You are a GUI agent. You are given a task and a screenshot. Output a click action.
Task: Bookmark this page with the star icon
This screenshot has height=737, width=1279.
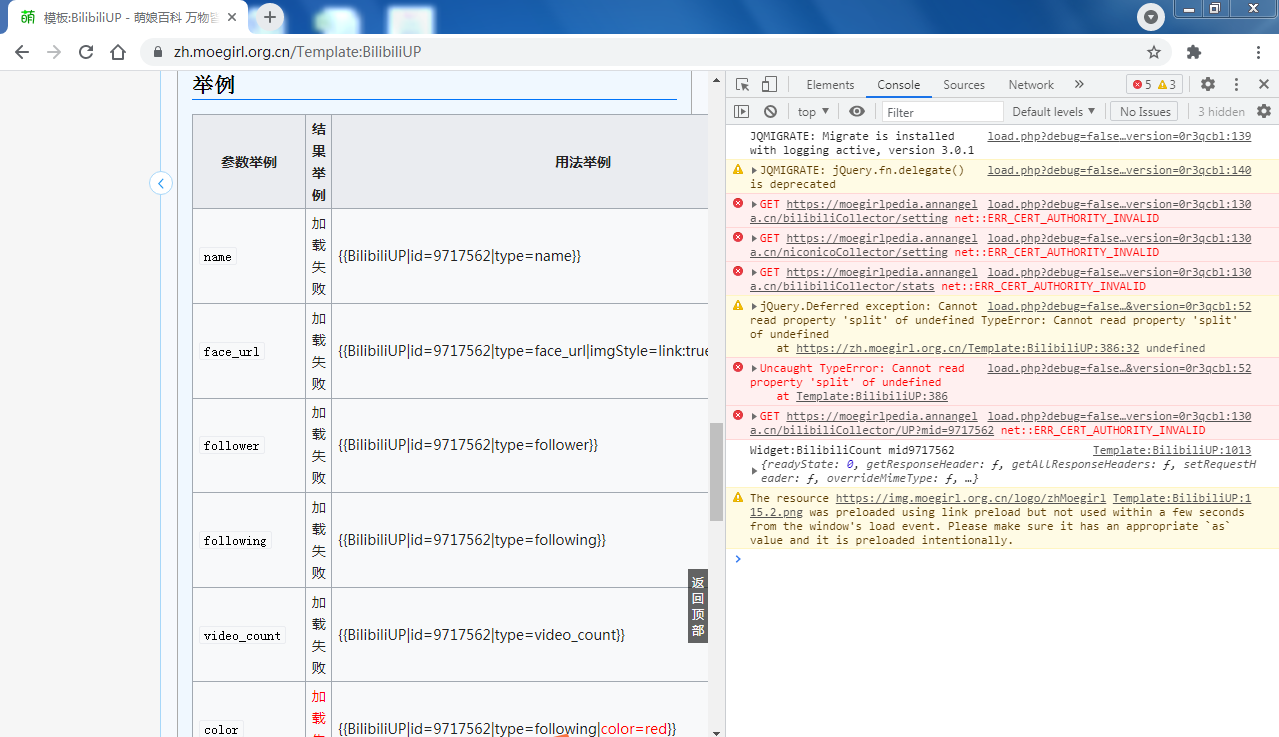[1154, 52]
